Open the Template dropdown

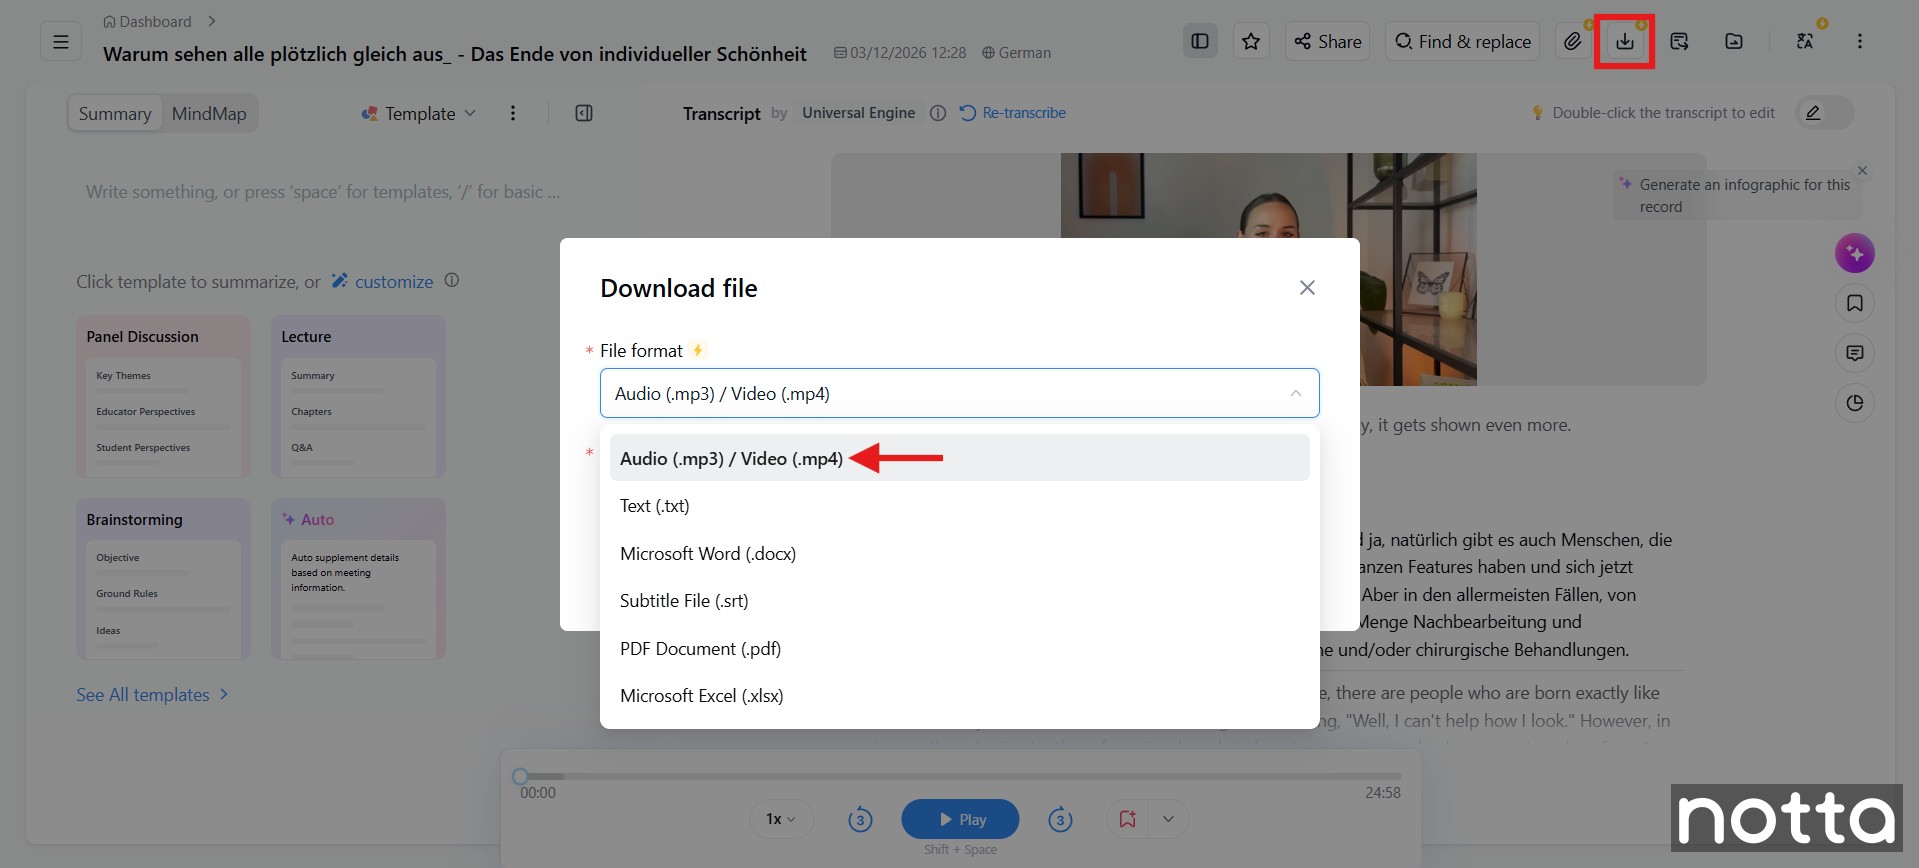click(x=419, y=114)
